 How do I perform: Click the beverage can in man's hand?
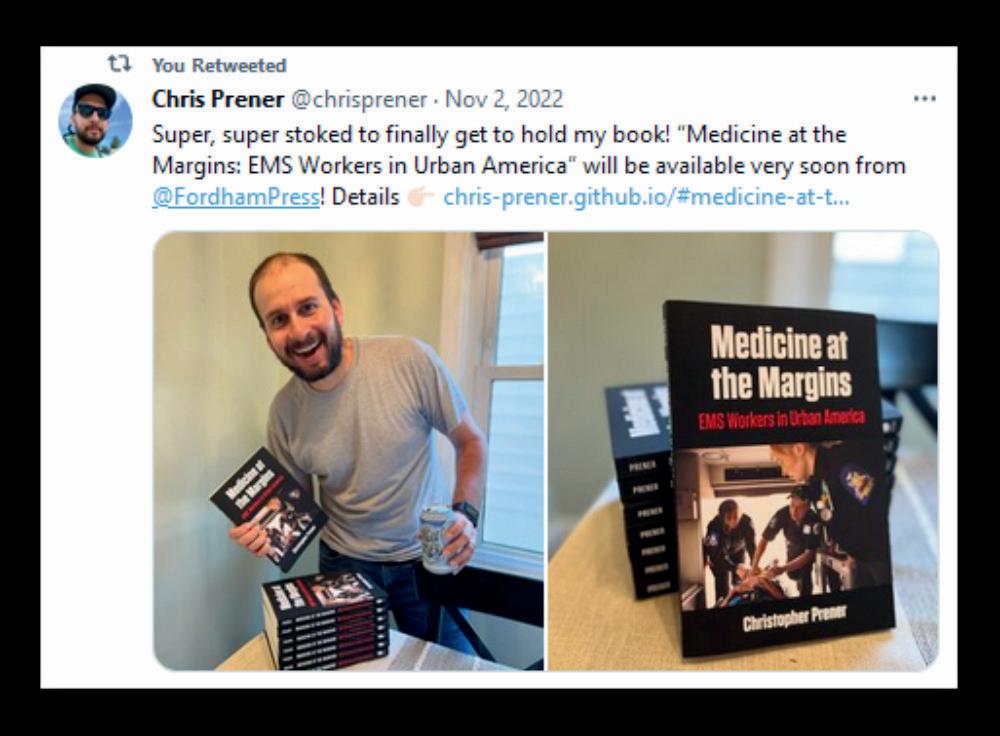pyautogui.click(x=439, y=538)
